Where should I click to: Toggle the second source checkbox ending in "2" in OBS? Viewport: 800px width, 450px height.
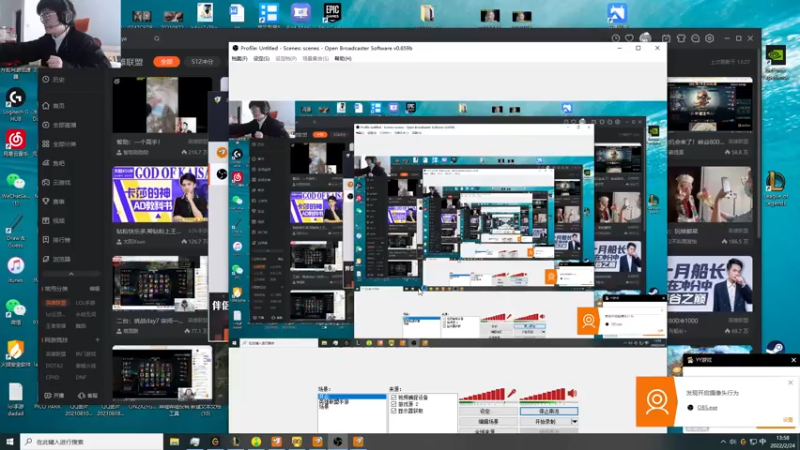click(x=393, y=404)
